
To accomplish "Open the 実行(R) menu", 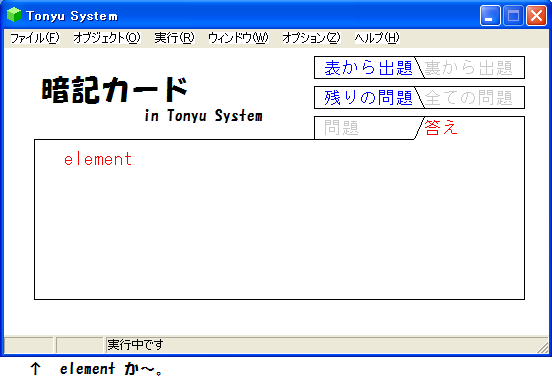I will 174,38.
